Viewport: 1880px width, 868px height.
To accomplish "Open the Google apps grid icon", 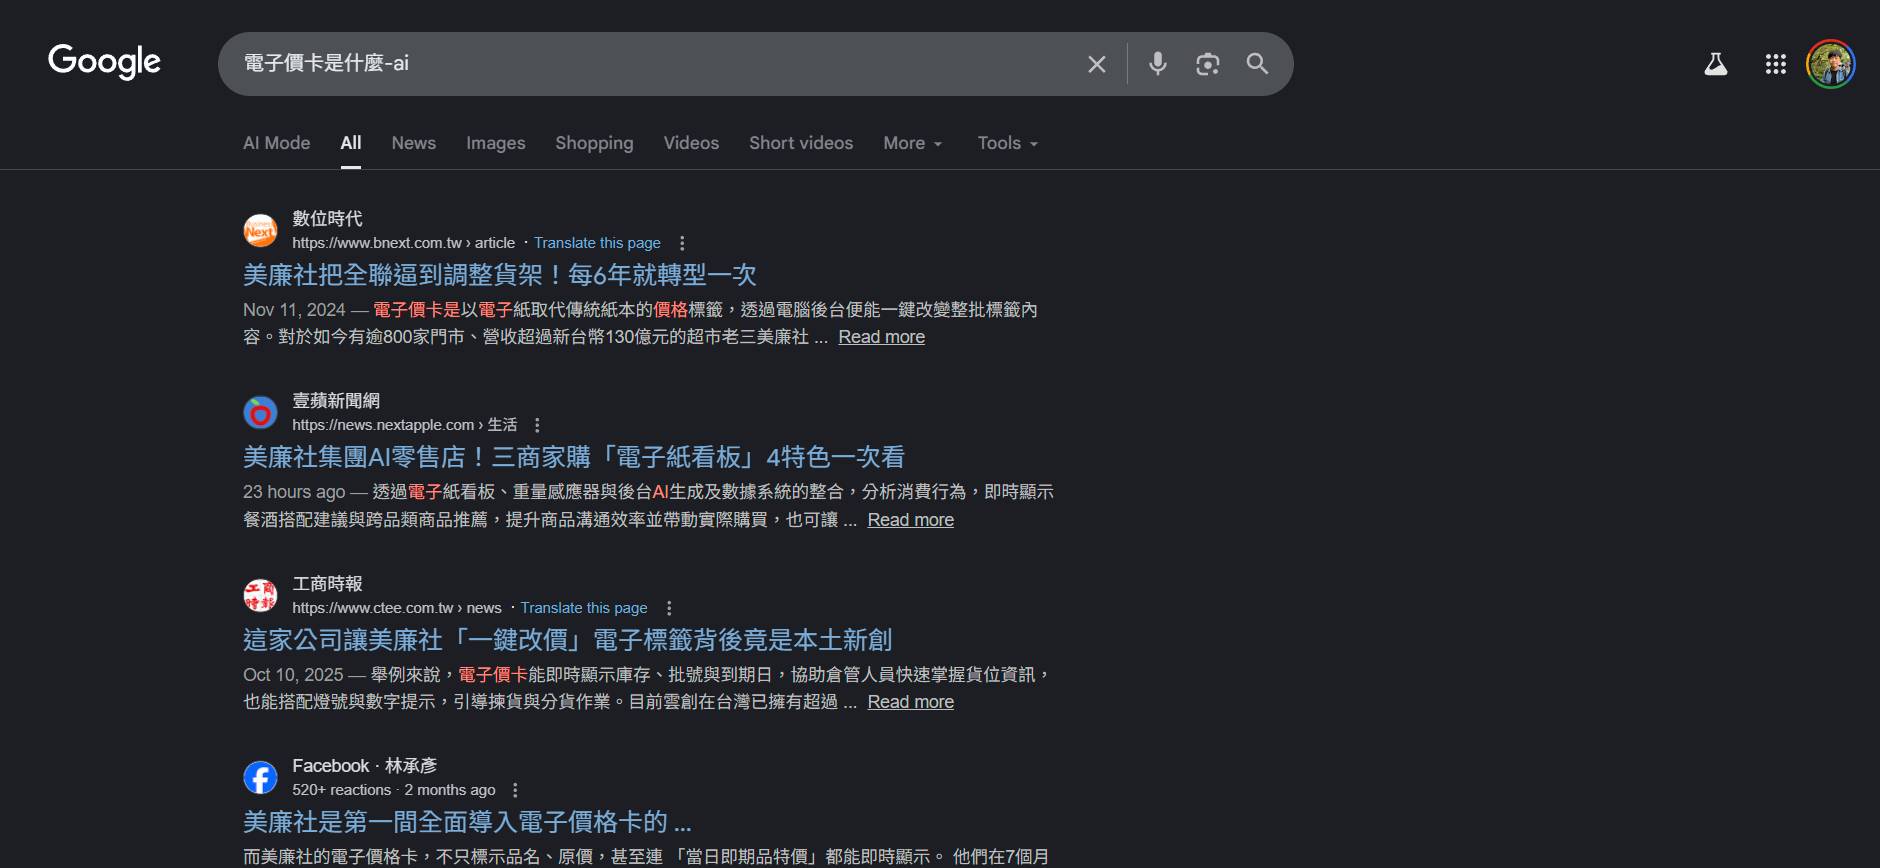I will pos(1775,64).
